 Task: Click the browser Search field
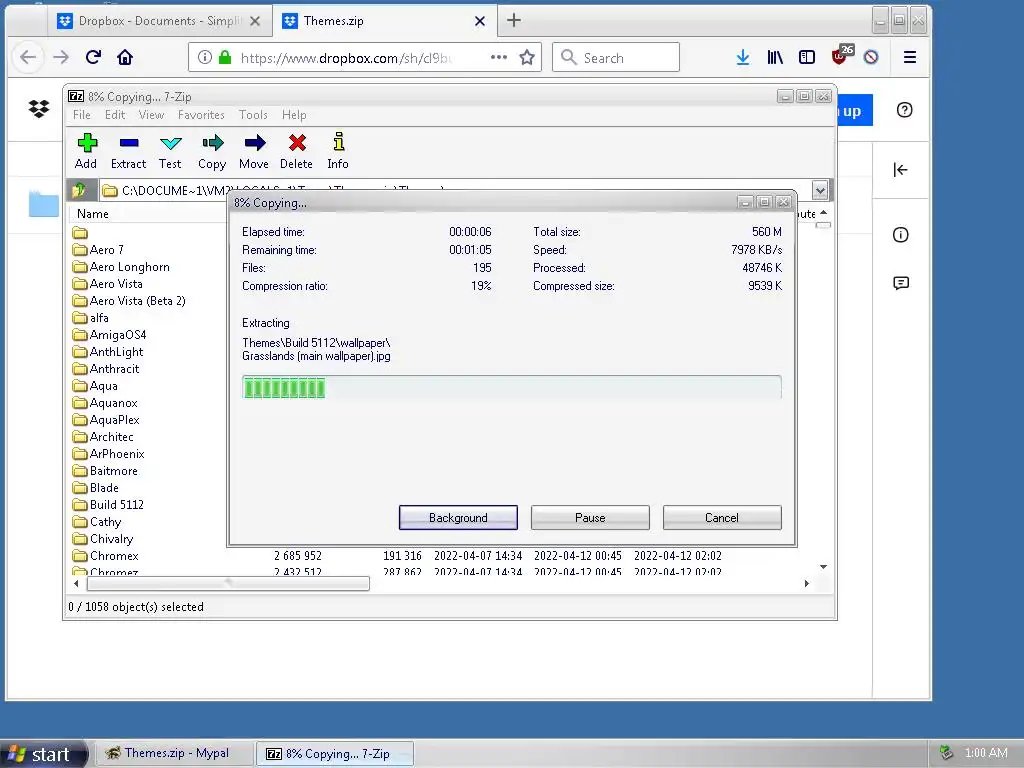coord(616,57)
